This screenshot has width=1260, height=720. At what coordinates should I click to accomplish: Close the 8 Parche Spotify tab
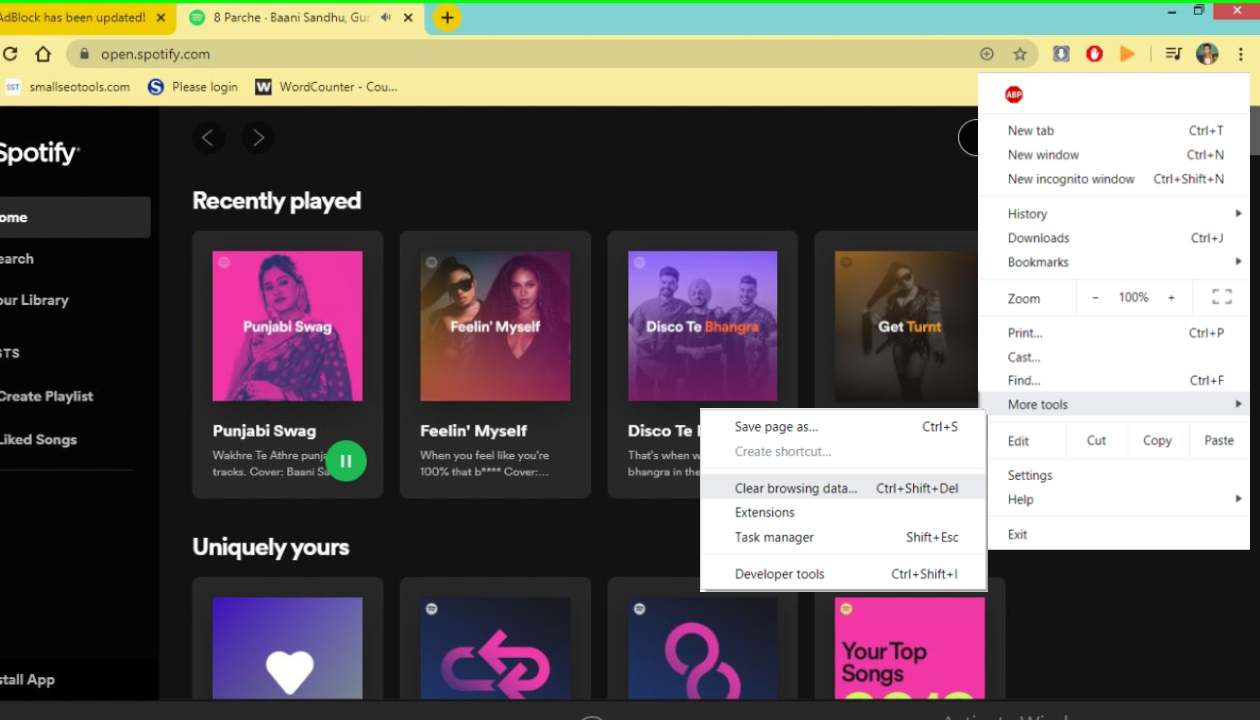pos(408,18)
